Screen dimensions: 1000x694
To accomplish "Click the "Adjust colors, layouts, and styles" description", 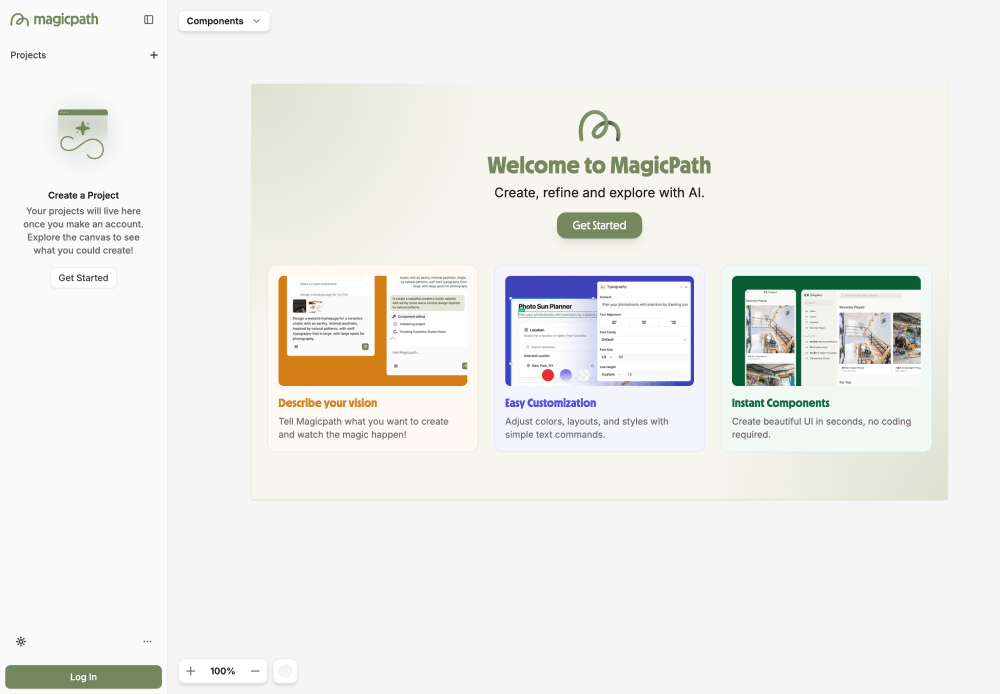I will click(x=587, y=428).
